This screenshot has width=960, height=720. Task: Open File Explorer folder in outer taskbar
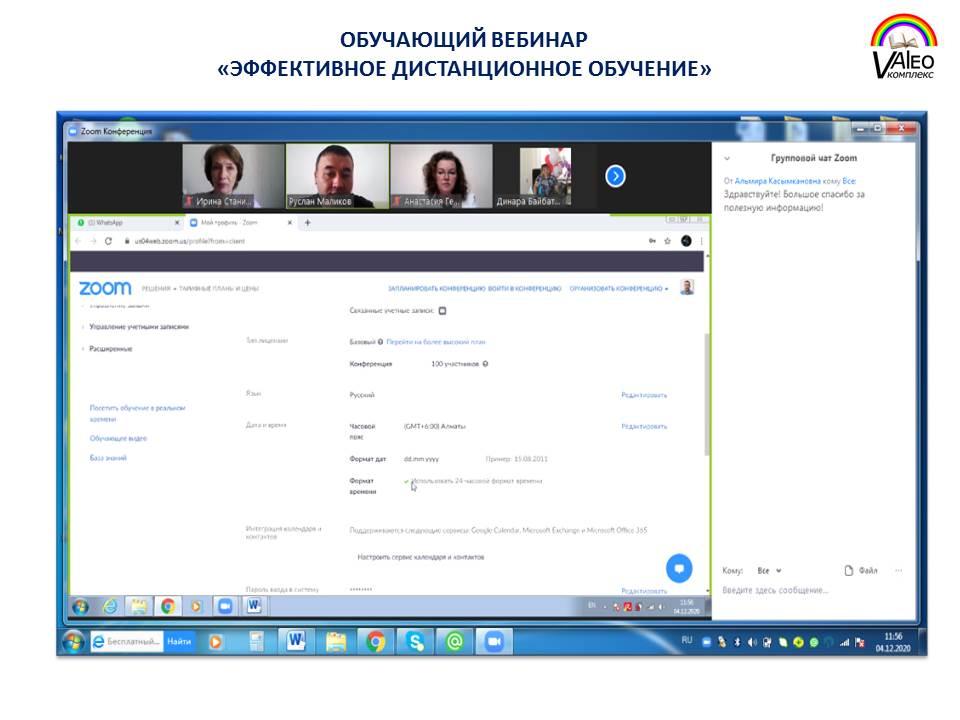tap(336, 642)
